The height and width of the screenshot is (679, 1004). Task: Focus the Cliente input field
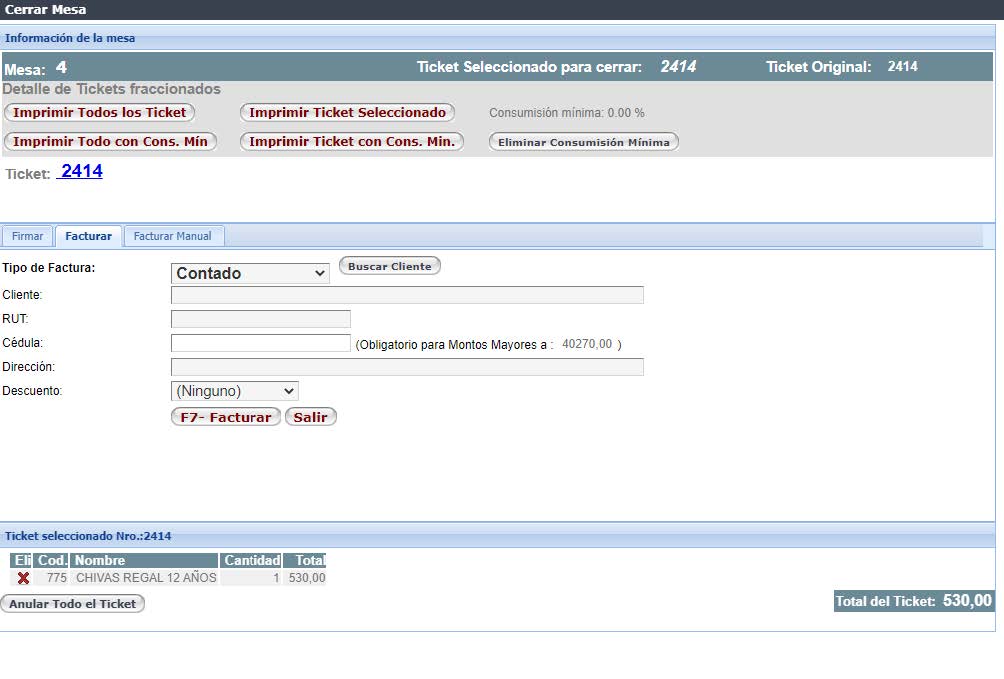407,295
